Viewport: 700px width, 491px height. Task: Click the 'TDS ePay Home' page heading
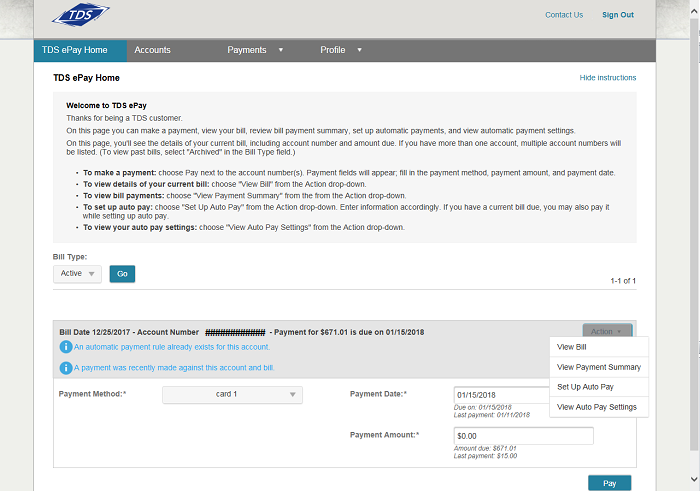[x=86, y=78]
